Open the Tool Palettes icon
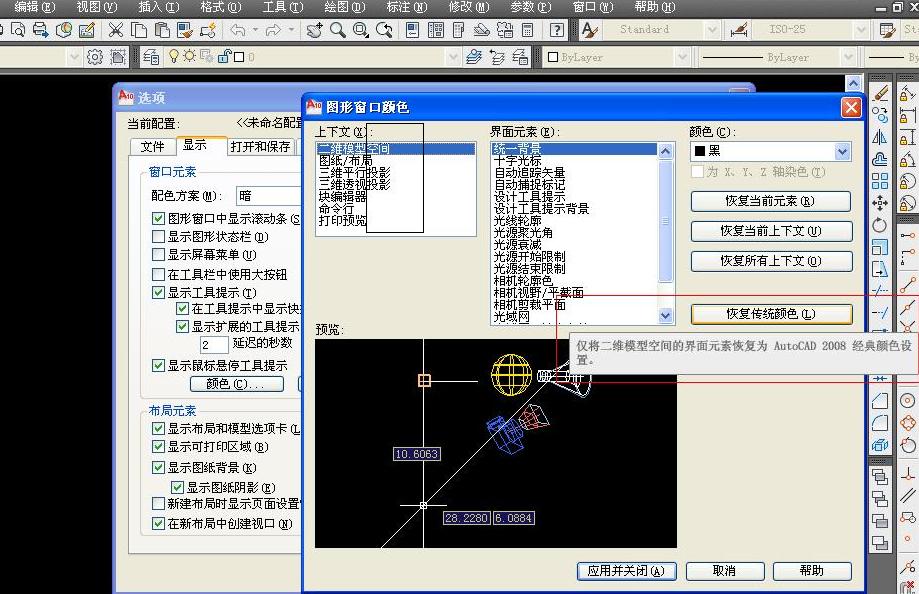This screenshot has height=594, width=919. coord(458,29)
